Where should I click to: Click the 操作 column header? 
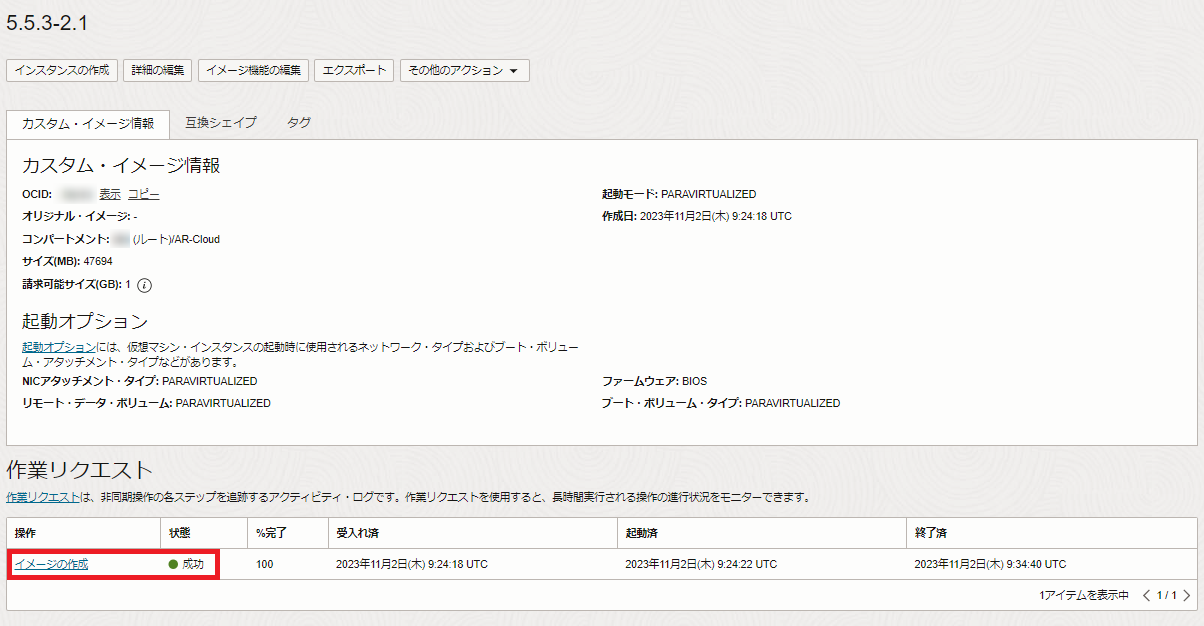click(25, 533)
